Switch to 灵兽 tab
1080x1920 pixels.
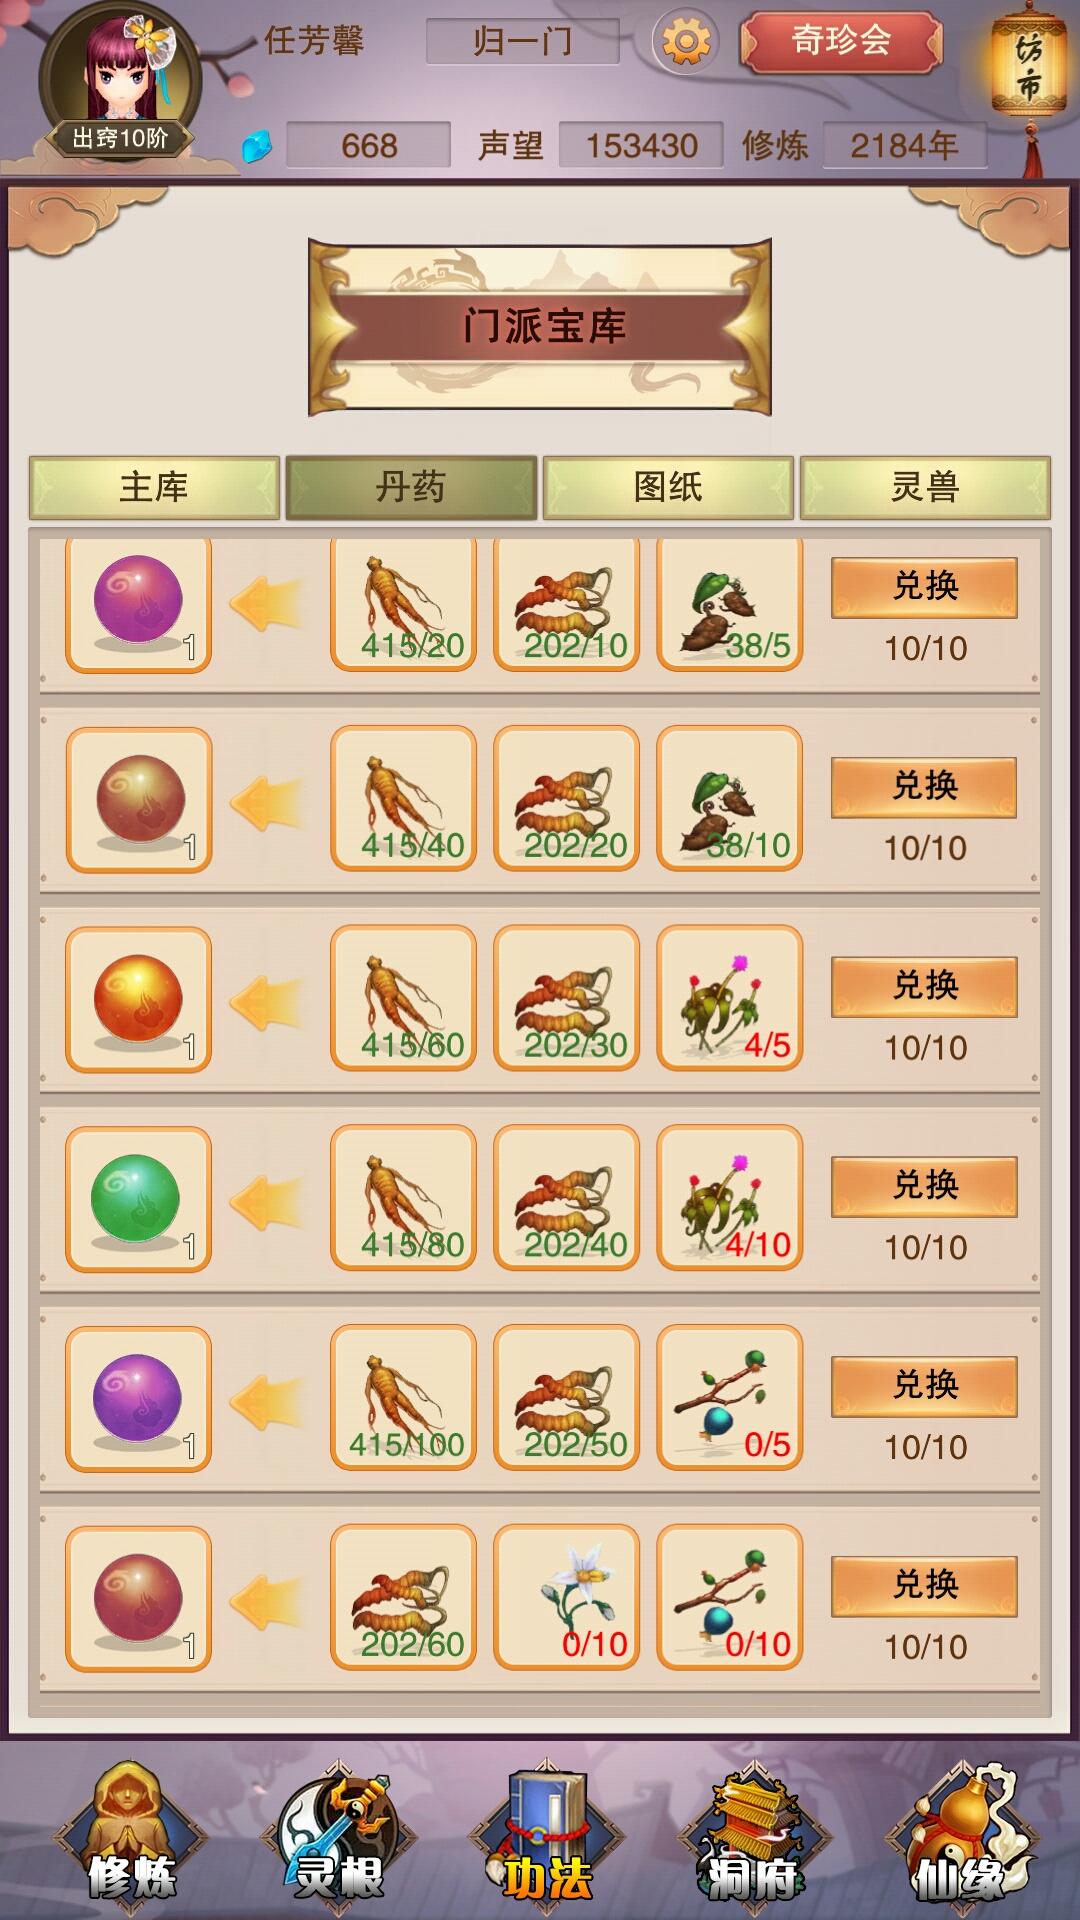[925, 487]
